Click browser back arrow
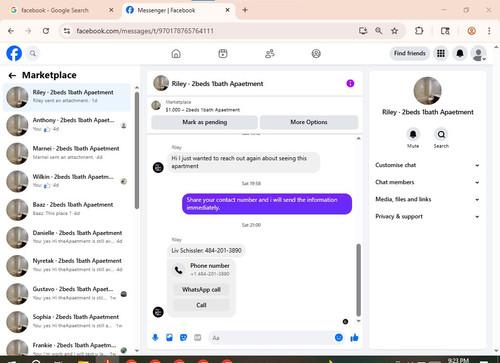Viewport: 500px width, 363px height. 11,31
